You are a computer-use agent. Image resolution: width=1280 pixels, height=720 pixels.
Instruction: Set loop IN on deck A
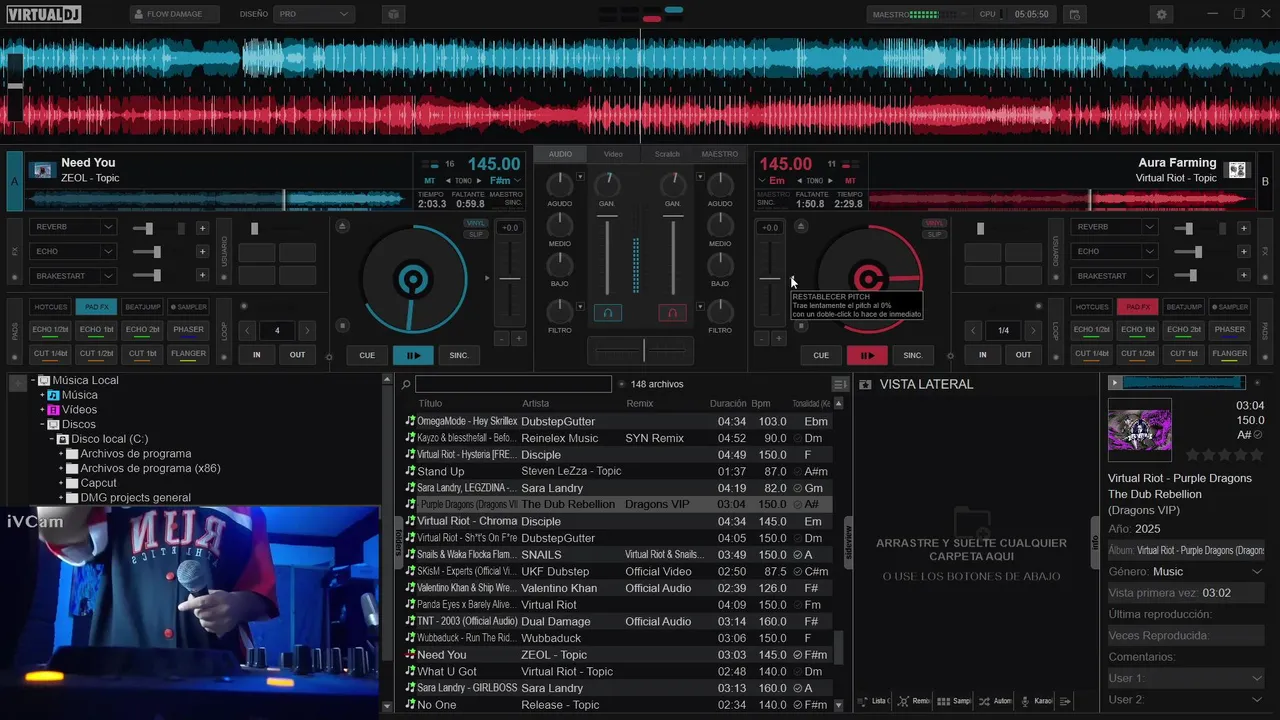pos(257,355)
